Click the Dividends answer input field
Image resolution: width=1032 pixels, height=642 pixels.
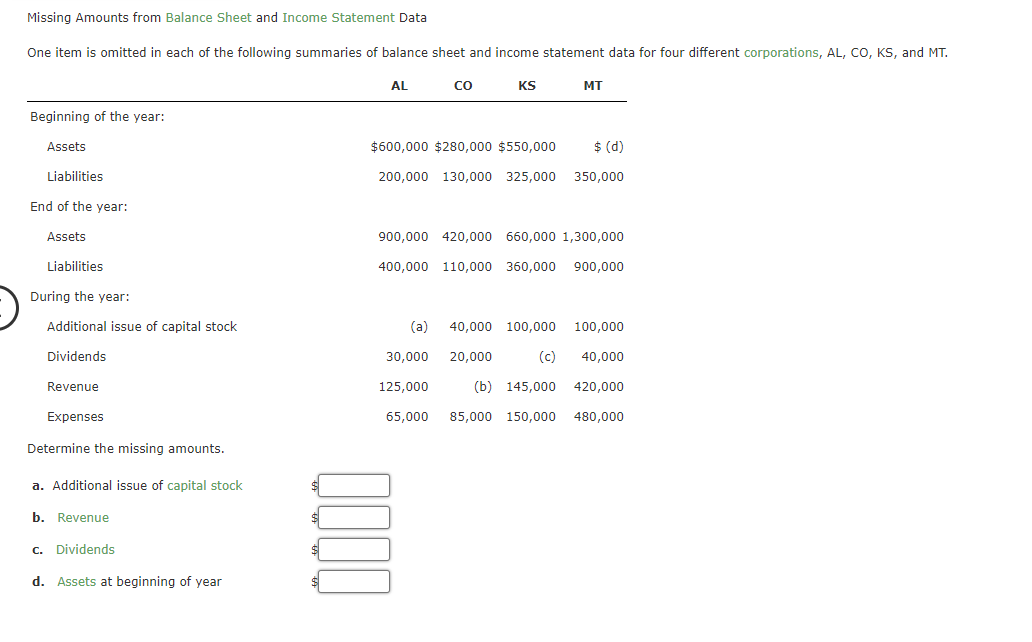pos(354,549)
